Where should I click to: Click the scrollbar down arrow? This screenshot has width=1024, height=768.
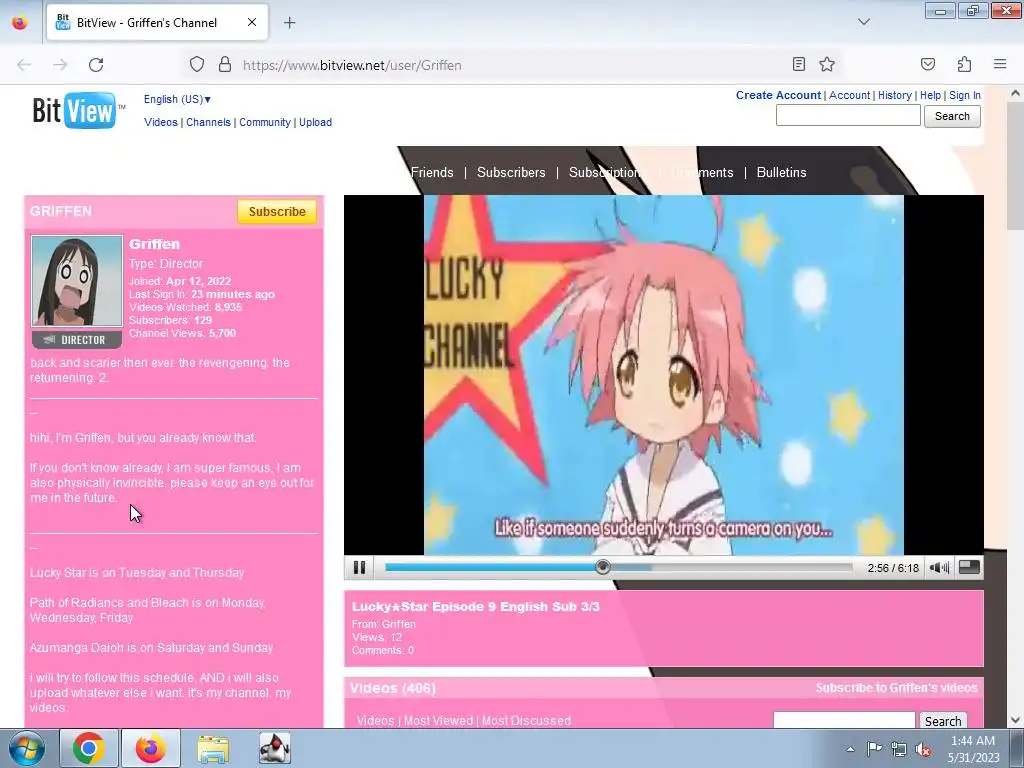[x=1015, y=720]
